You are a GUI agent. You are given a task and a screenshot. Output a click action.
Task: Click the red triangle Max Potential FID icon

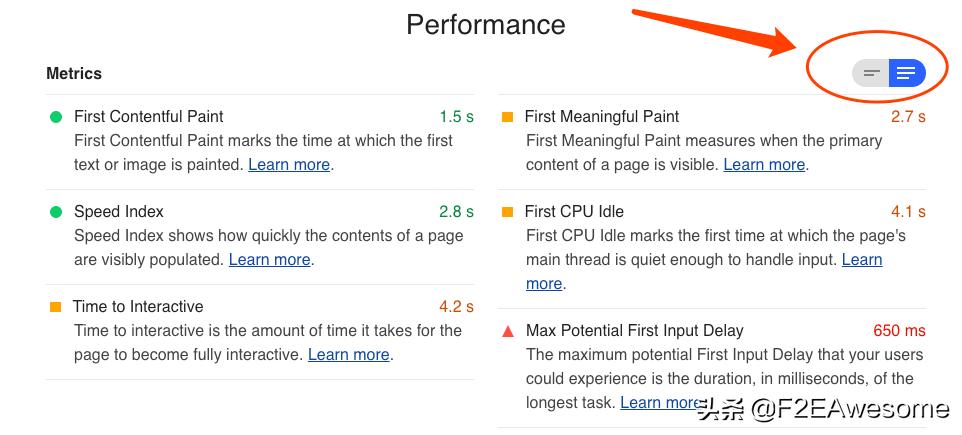(507, 331)
